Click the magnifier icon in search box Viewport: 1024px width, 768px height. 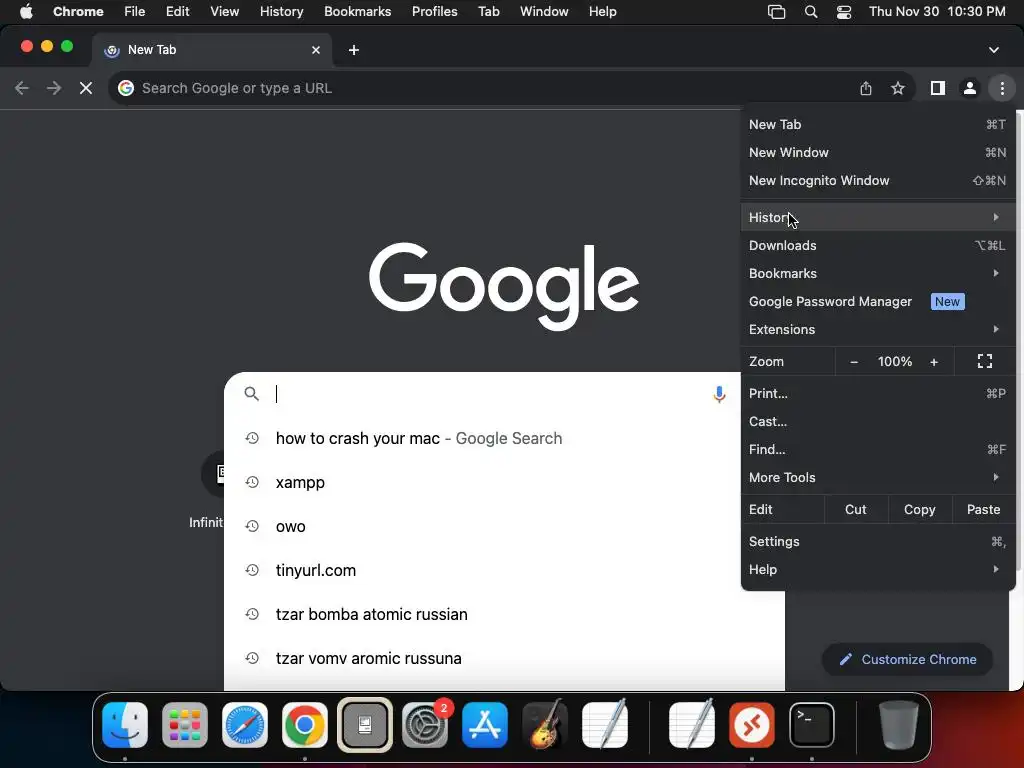point(251,394)
